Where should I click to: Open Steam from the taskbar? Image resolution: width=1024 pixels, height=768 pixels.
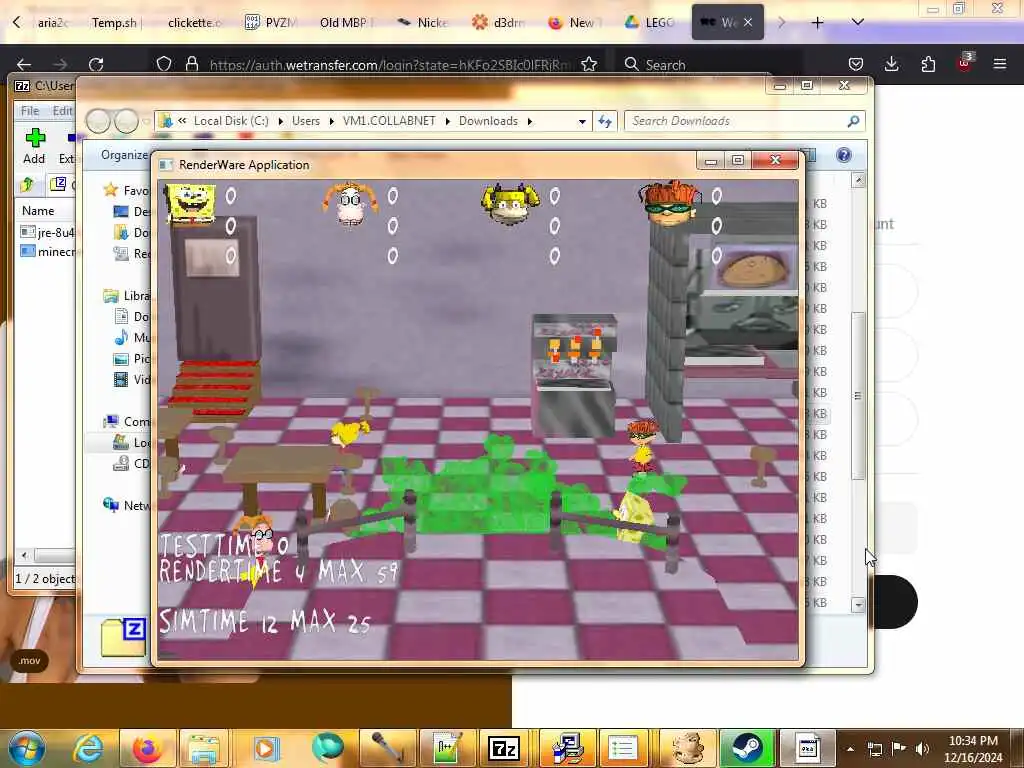click(746, 748)
